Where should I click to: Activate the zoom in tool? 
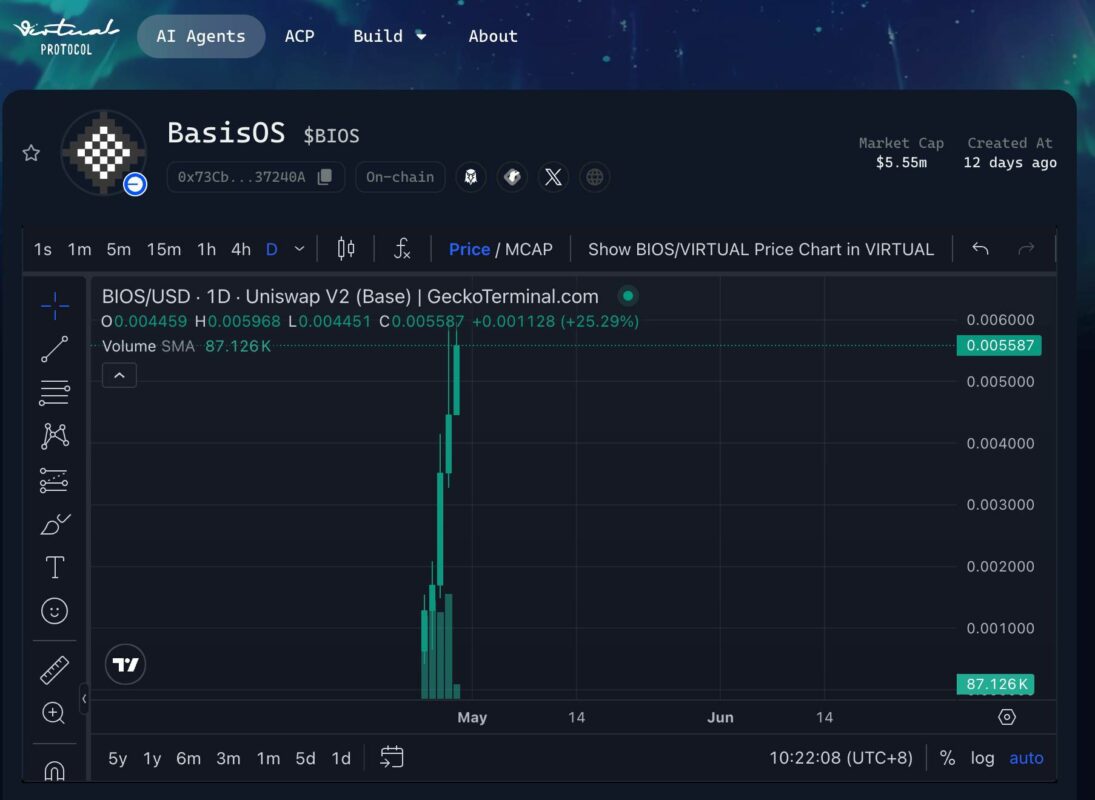(x=54, y=713)
